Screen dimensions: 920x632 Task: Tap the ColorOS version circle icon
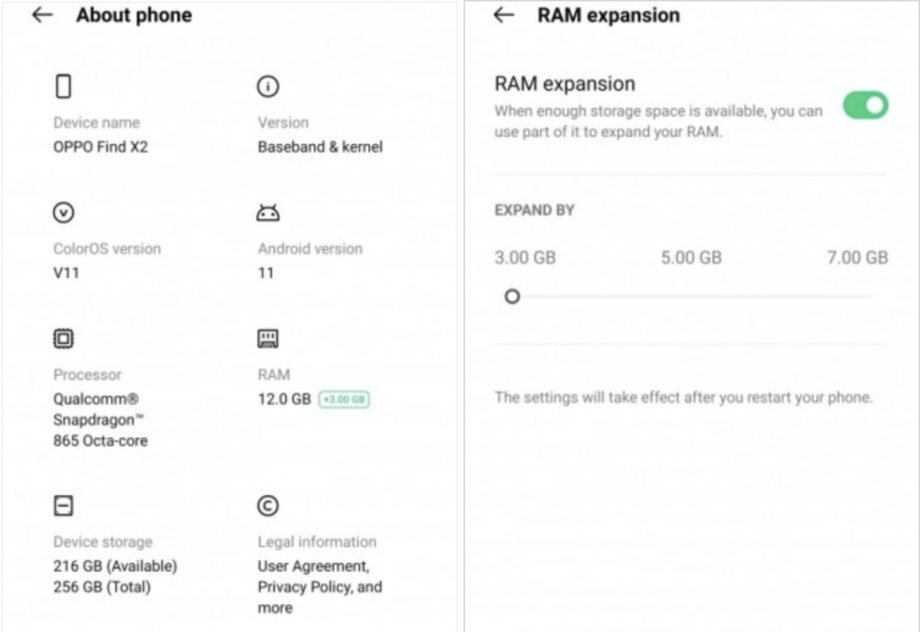coord(63,213)
